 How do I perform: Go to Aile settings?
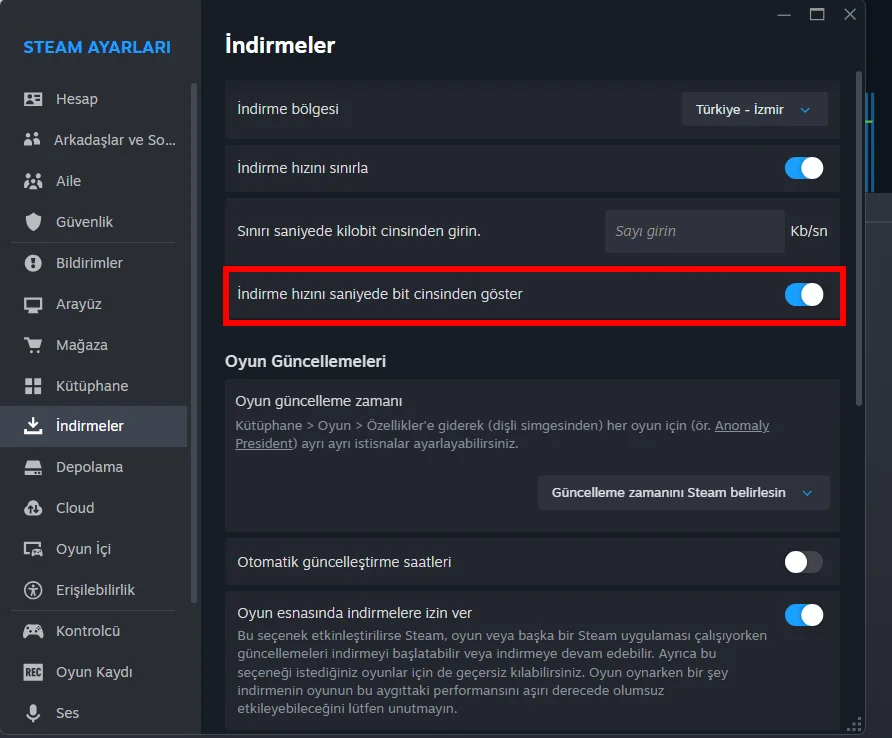[x=94, y=181]
